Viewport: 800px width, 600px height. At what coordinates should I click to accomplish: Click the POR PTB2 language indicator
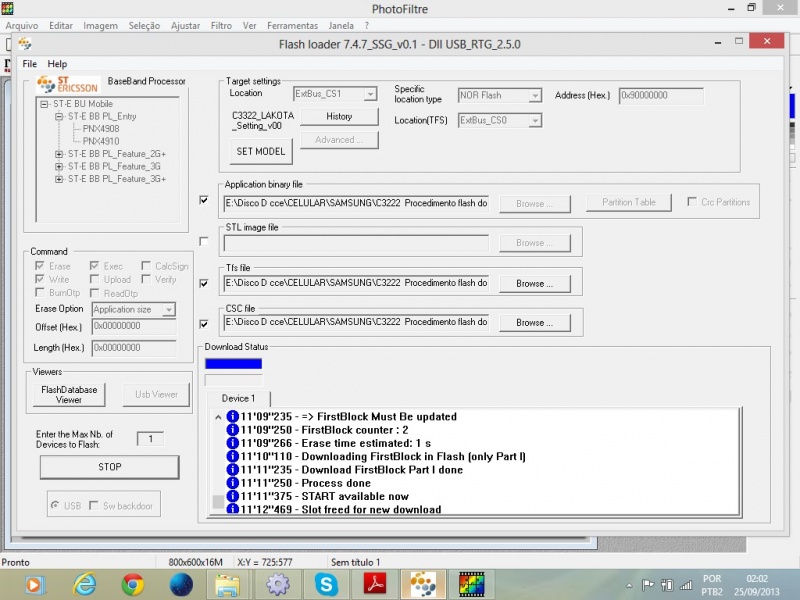coord(712,585)
